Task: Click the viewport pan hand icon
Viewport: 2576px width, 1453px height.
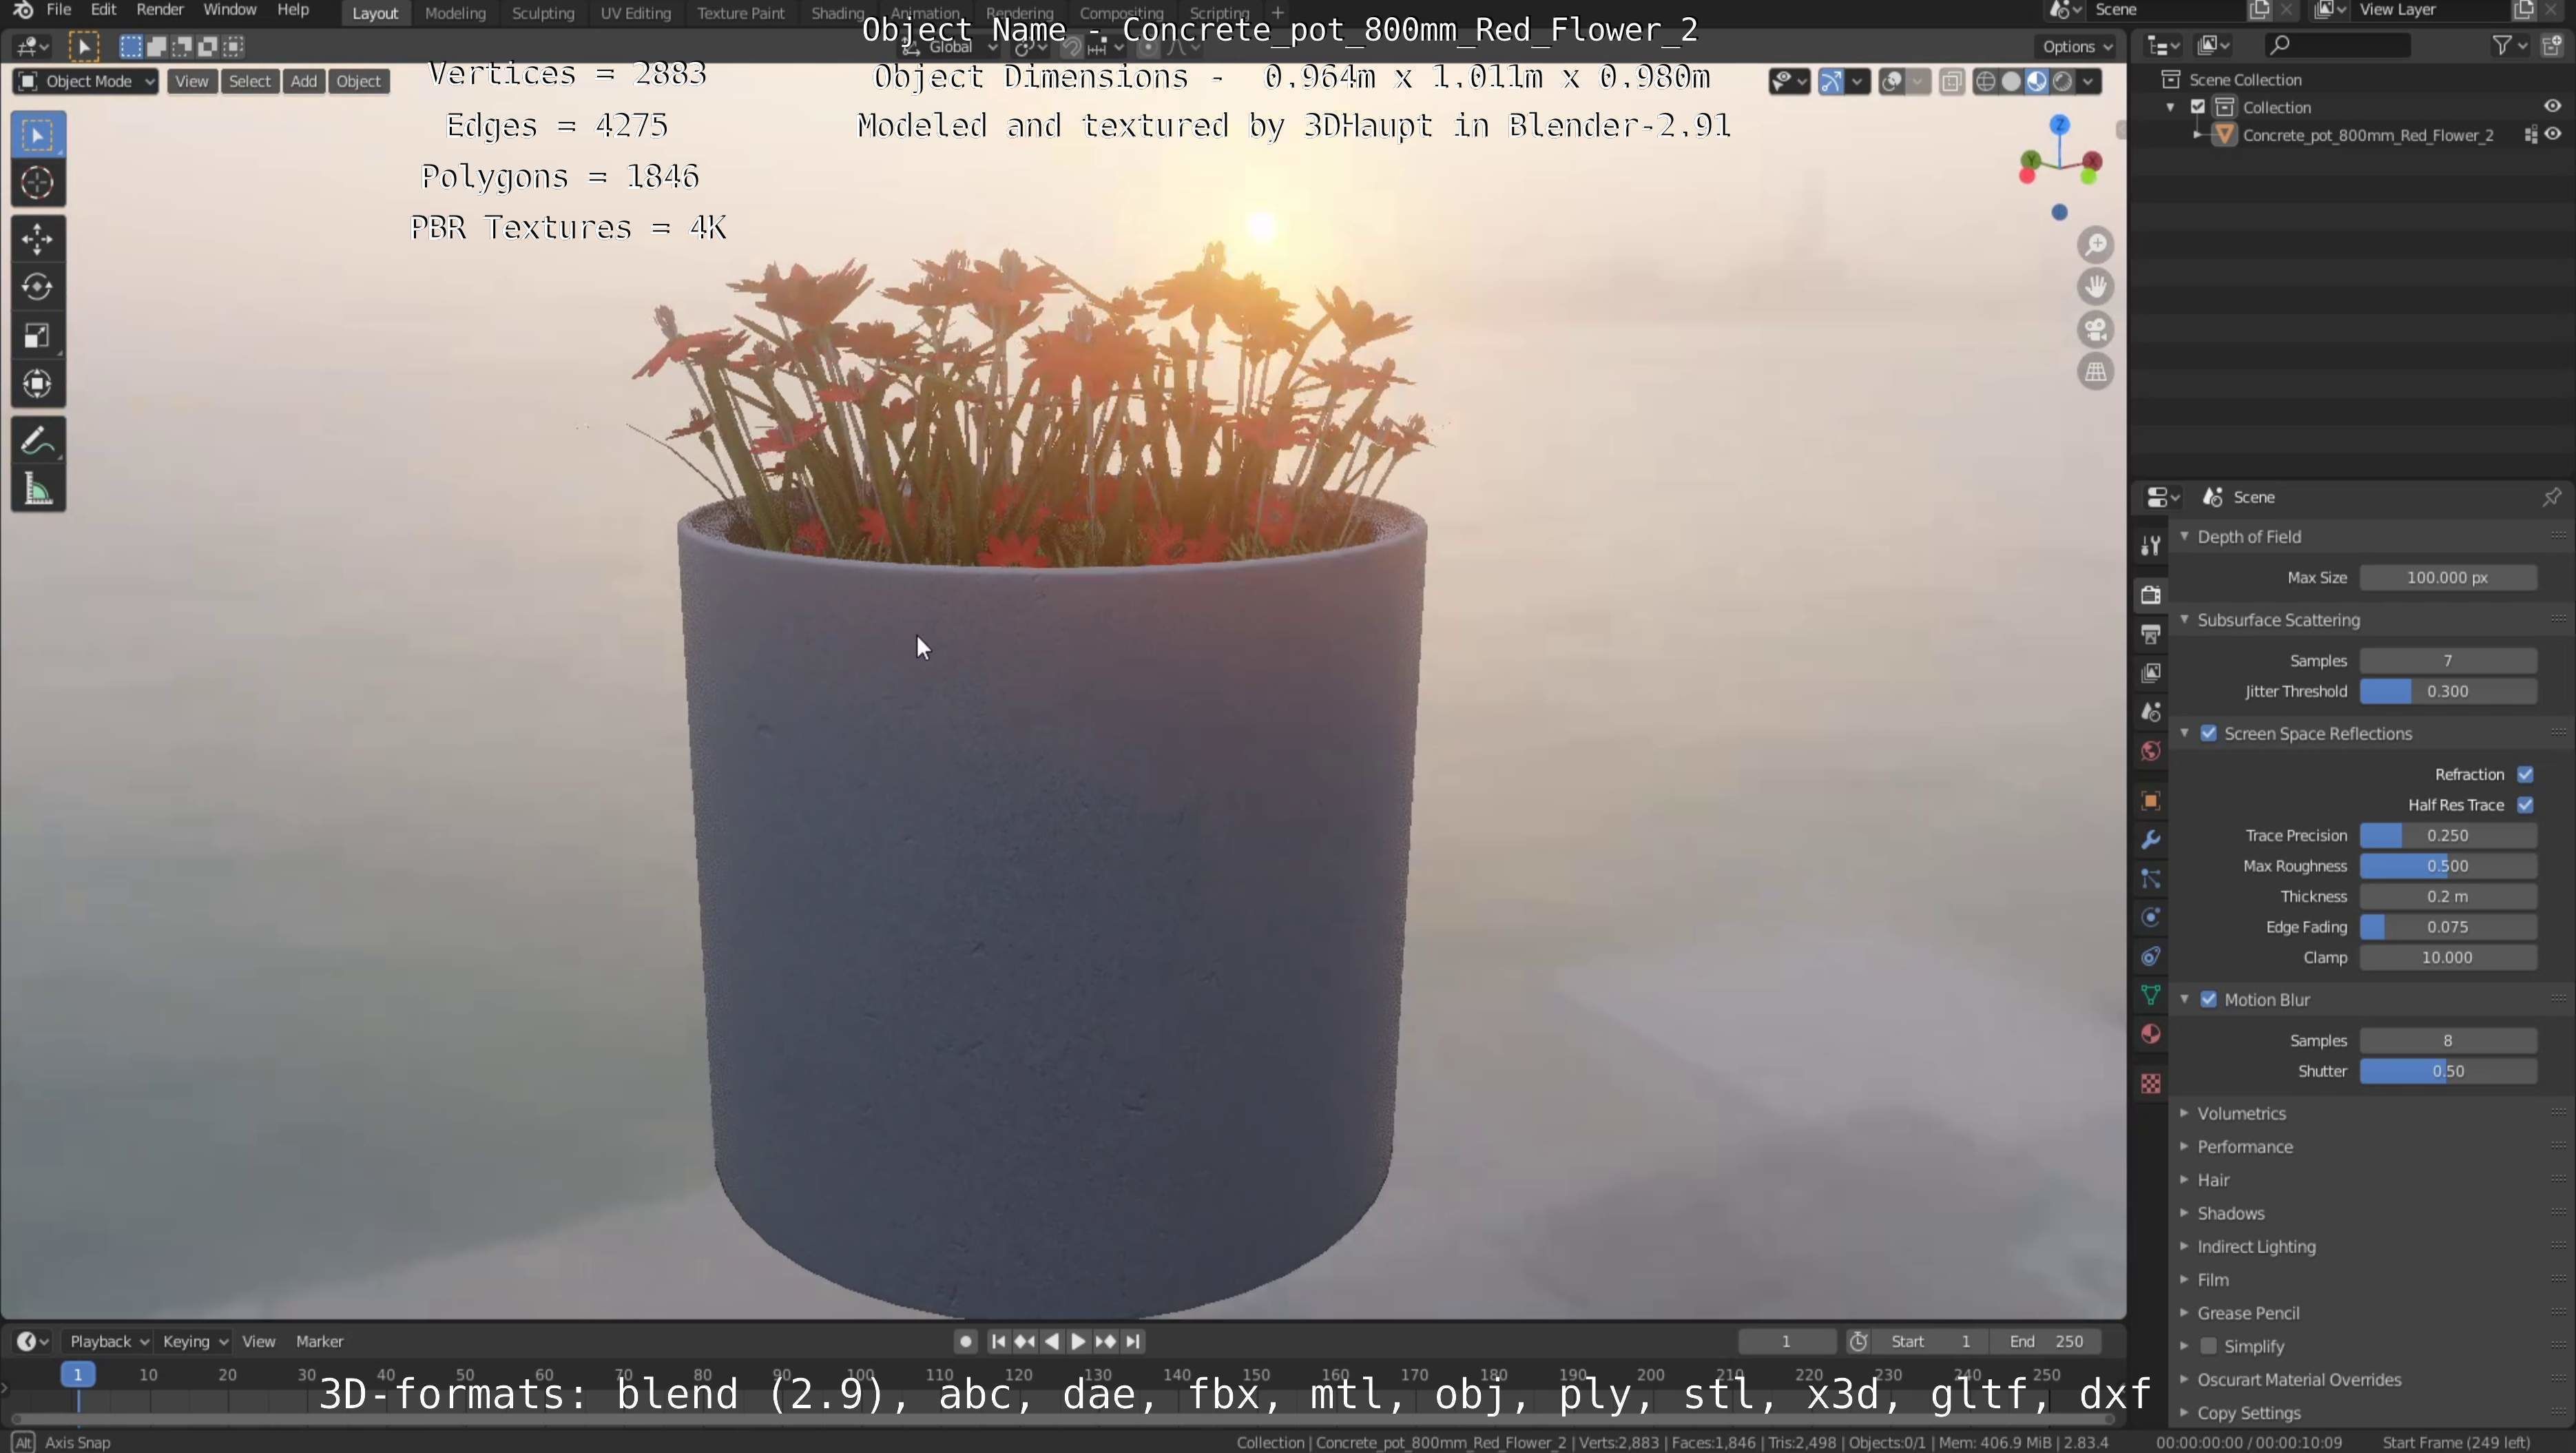Action: pyautogui.click(x=2095, y=287)
